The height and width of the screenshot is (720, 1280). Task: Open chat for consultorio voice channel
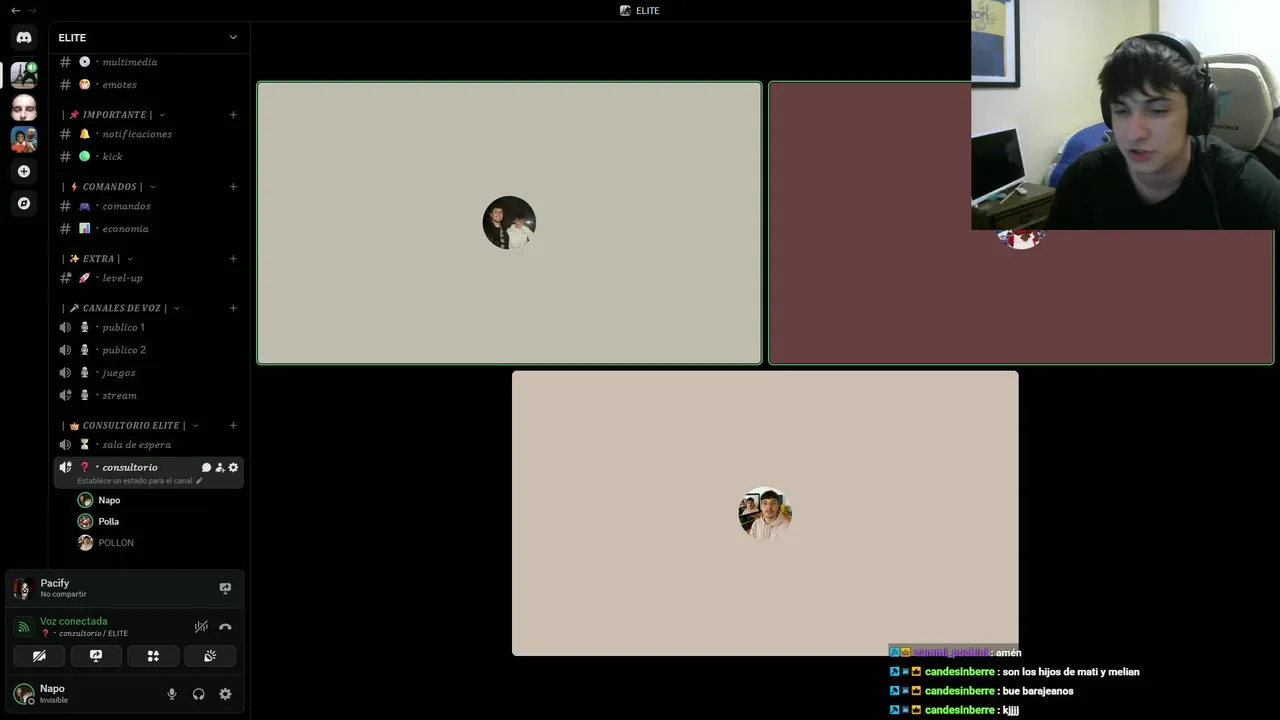tap(206, 468)
